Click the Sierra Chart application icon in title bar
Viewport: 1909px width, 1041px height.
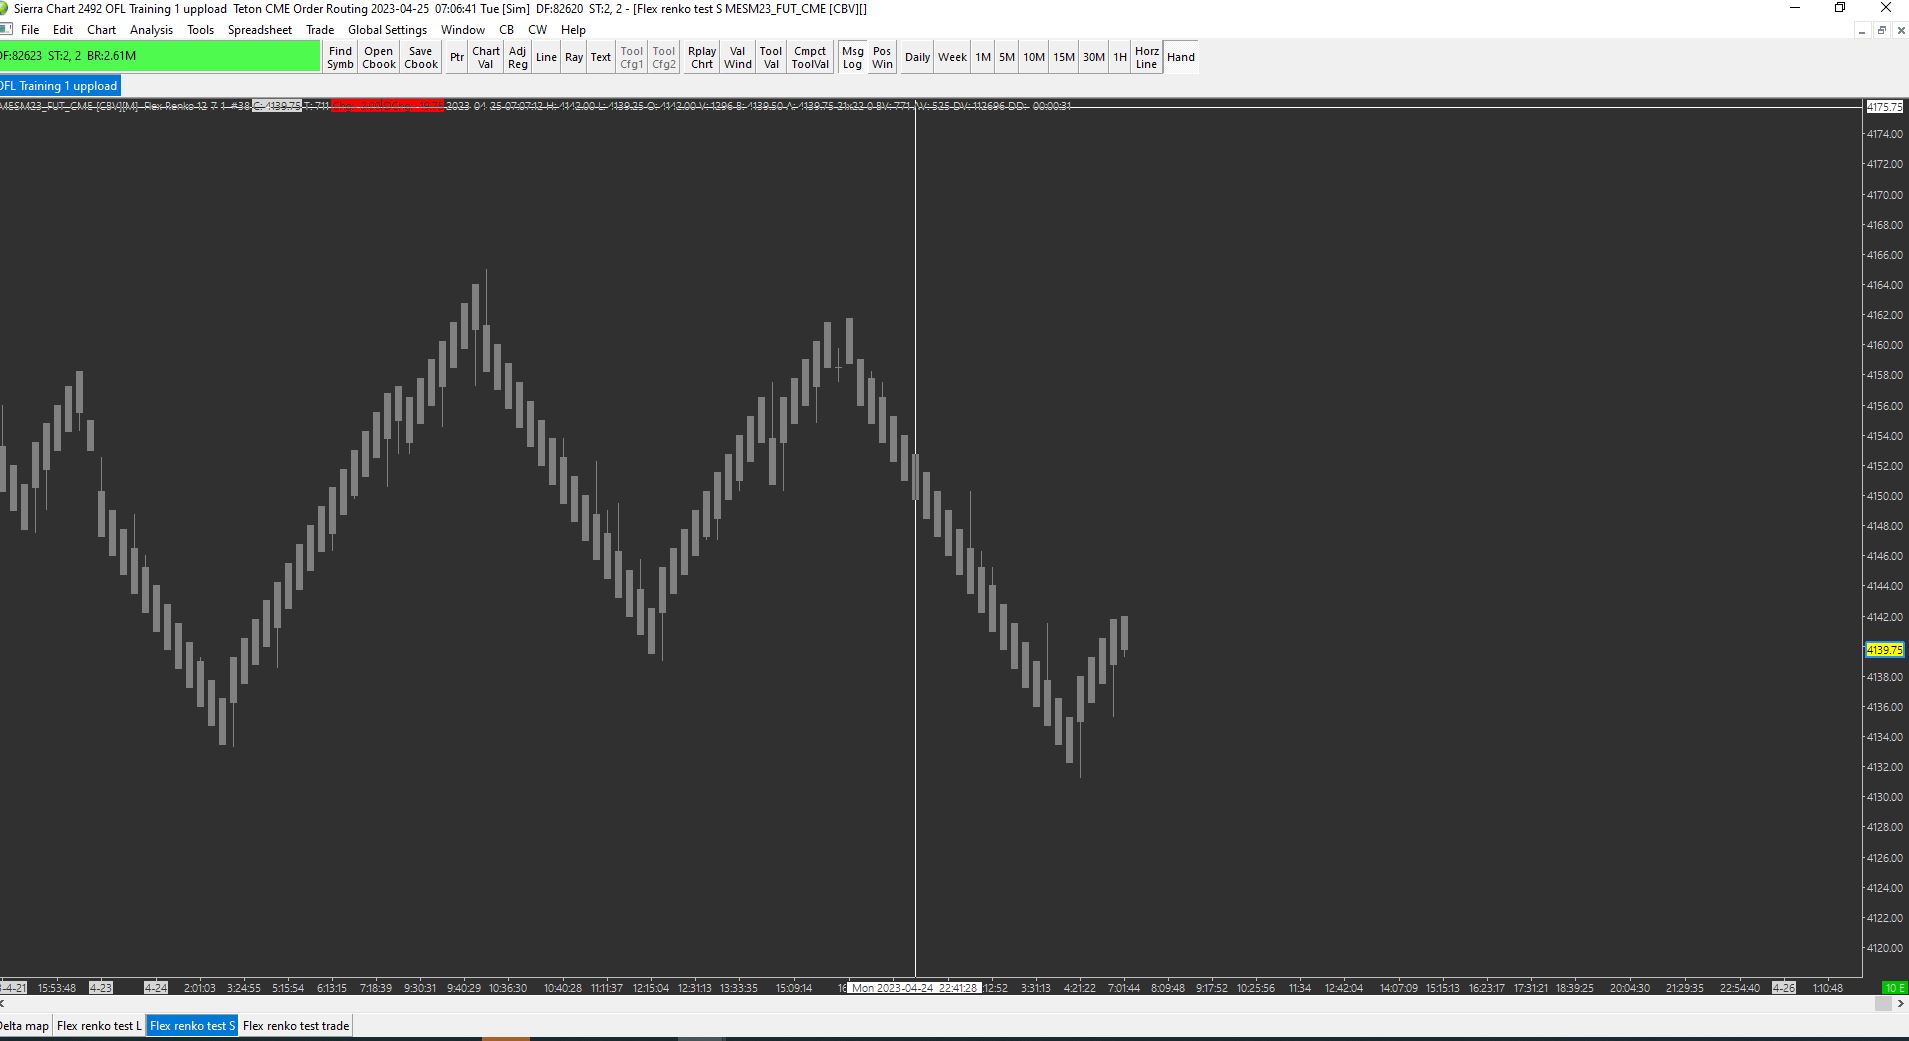tap(5, 8)
